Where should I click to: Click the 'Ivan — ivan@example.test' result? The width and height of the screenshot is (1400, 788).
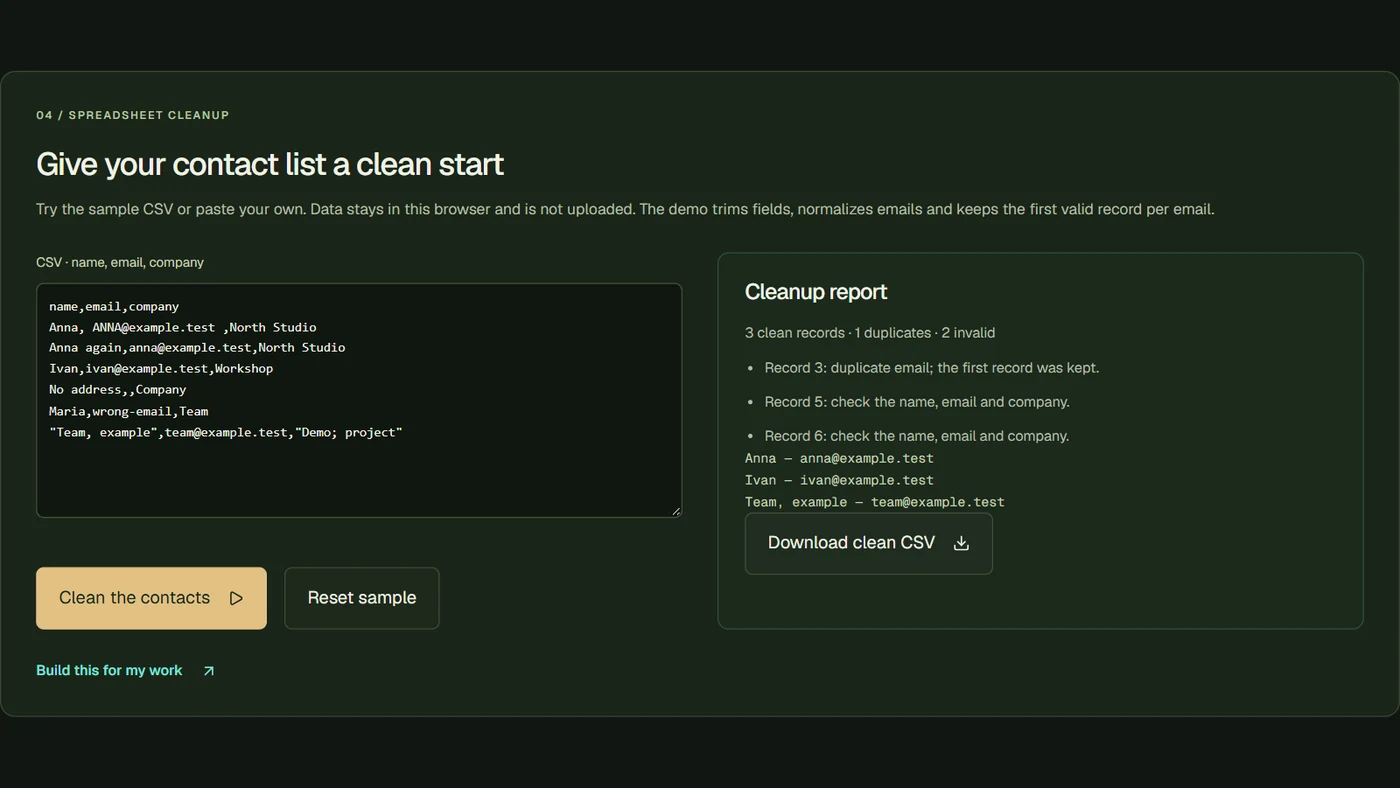839,480
